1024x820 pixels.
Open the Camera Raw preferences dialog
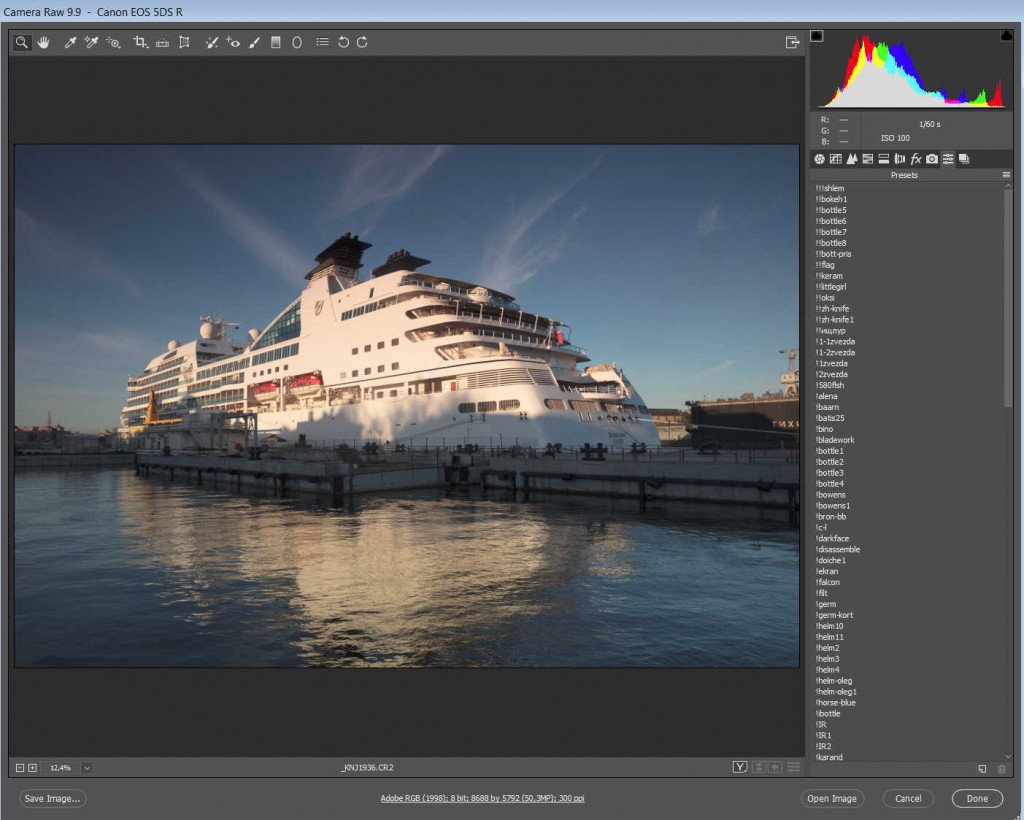(322, 43)
